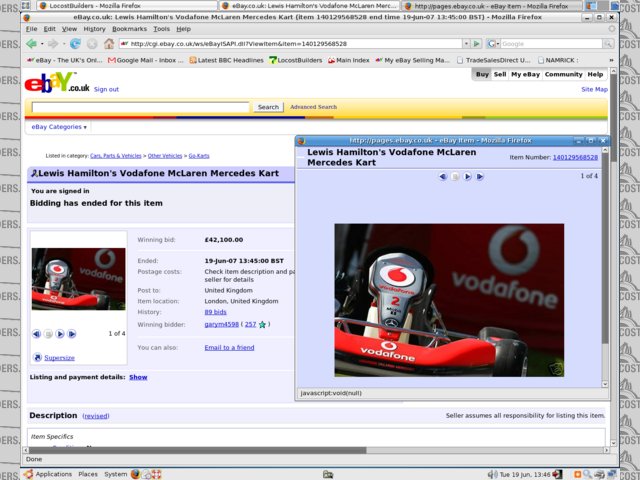Image resolution: width=640 pixels, height=480 pixels.
Task: Open the Bookmarks menu
Action: point(129,29)
